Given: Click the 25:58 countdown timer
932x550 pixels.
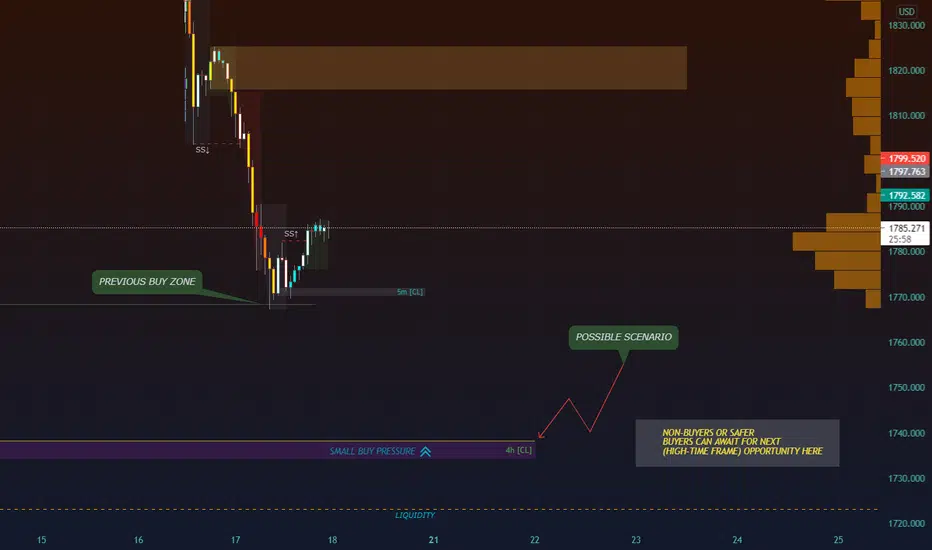Looking at the screenshot, I should point(900,239).
